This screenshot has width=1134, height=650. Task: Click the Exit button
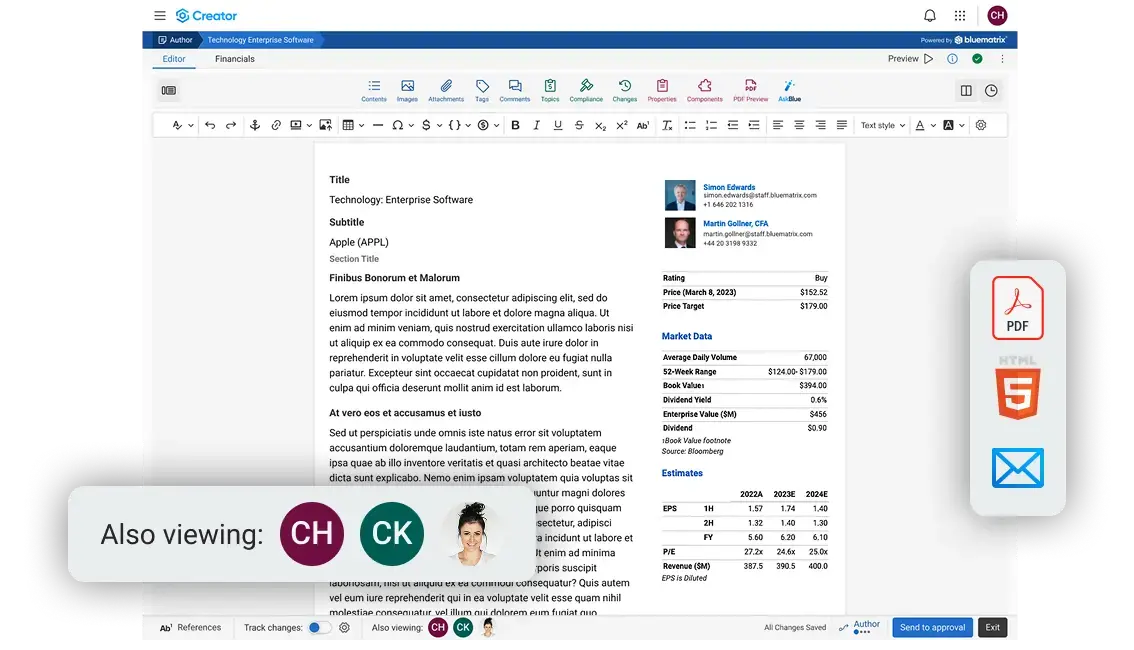point(992,628)
